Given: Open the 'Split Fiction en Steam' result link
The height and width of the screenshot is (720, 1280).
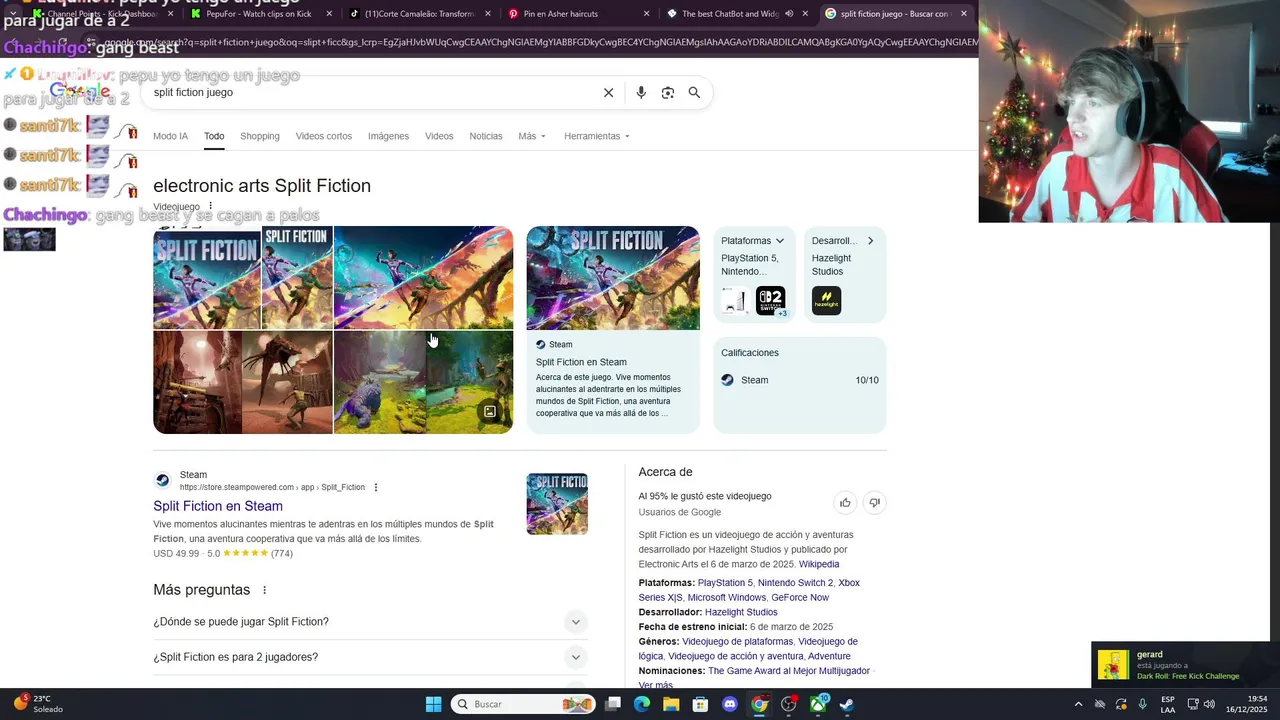Looking at the screenshot, I should (218, 506).
